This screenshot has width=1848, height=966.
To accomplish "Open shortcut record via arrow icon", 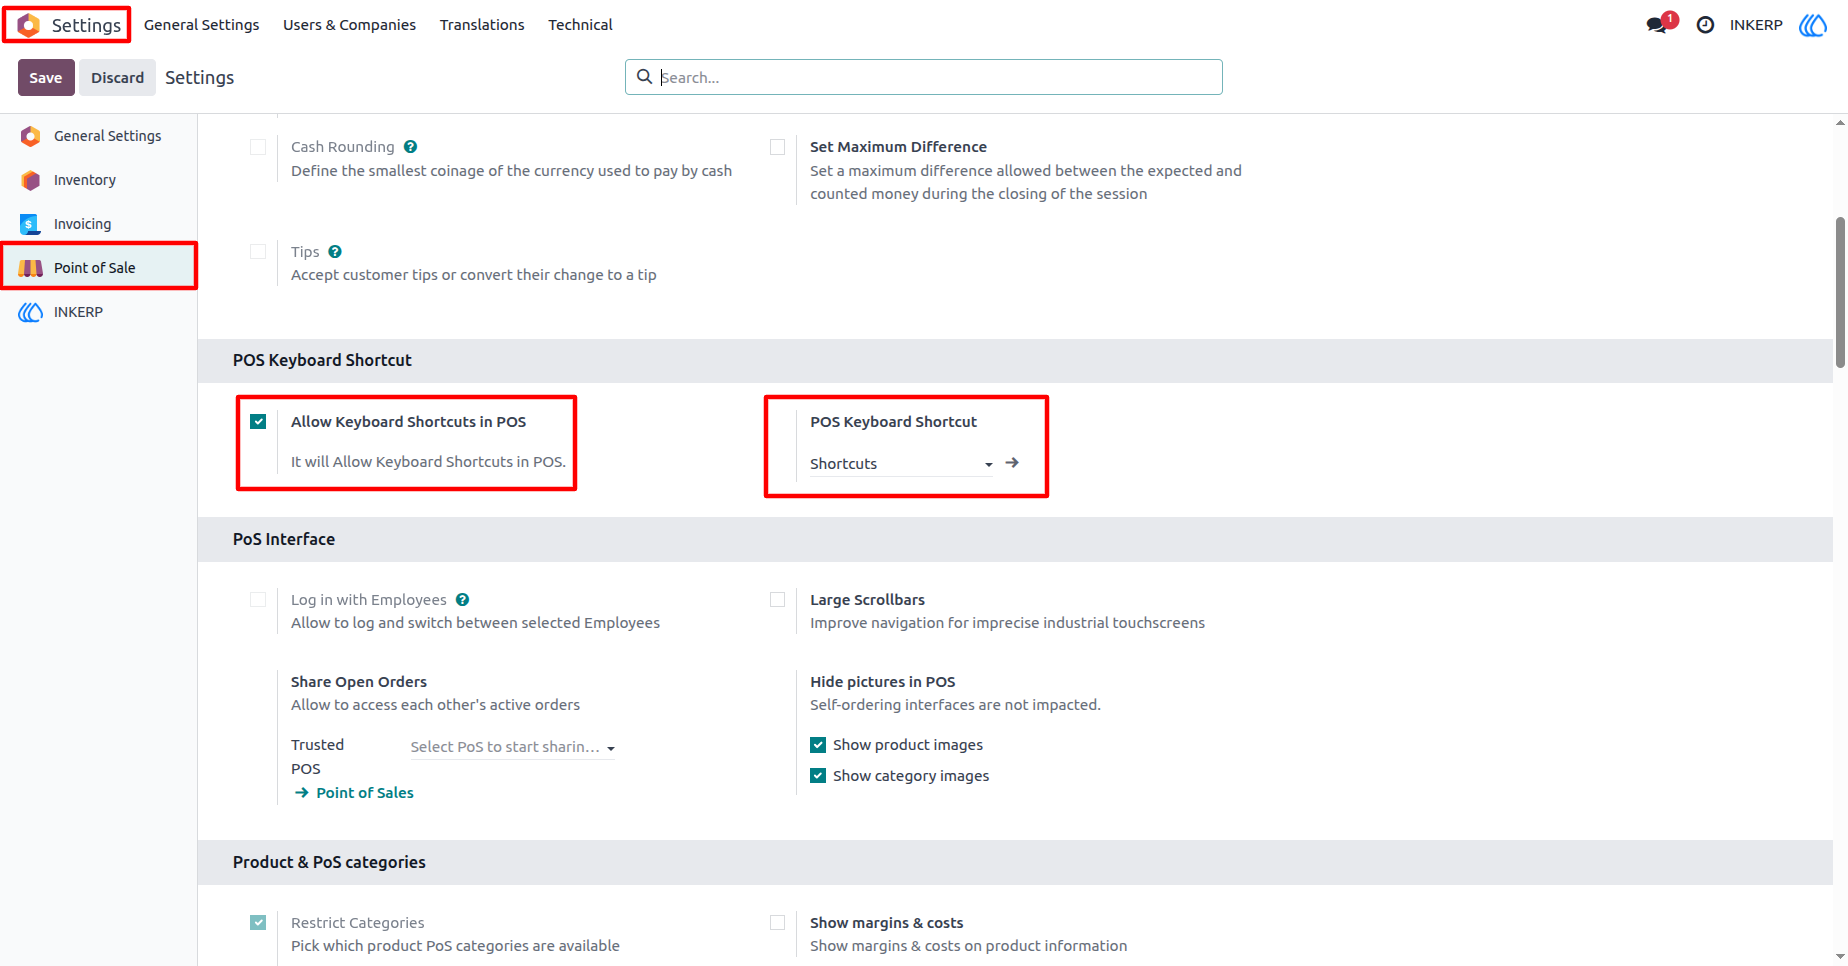I will pos(1012,463).
